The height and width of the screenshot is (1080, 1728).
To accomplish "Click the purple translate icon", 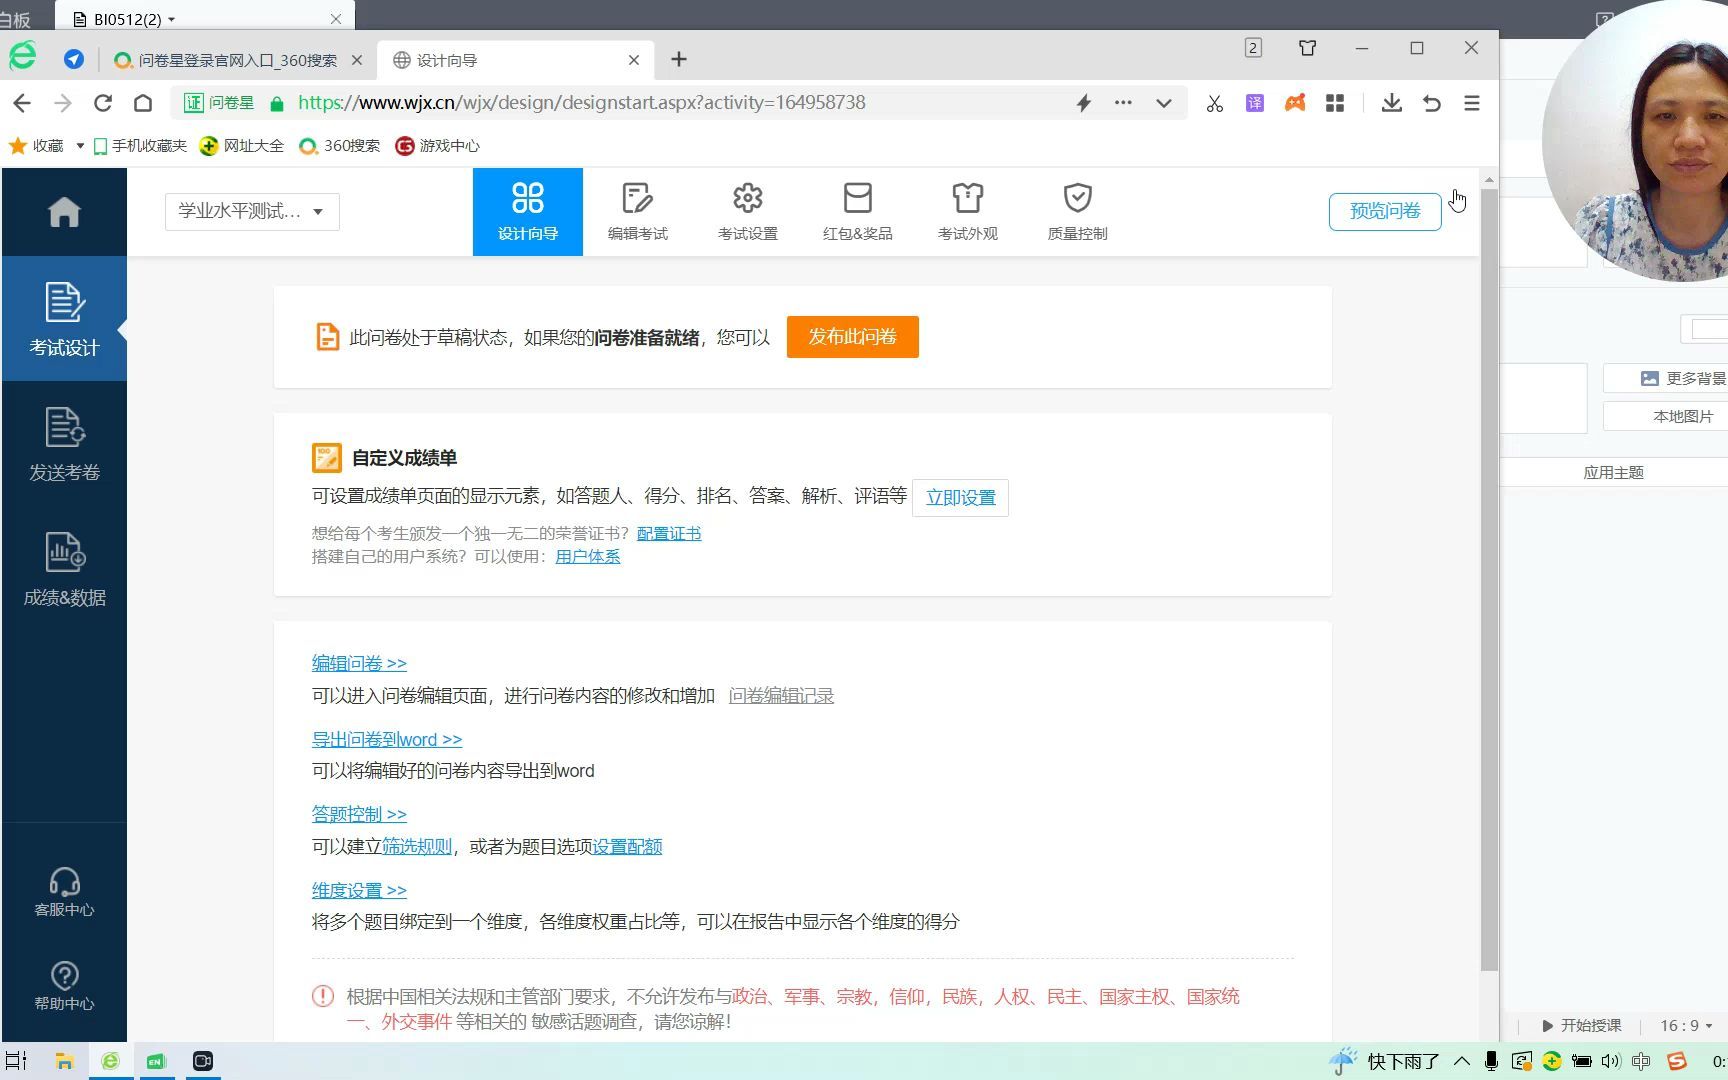I will (x=1255, y=103).
